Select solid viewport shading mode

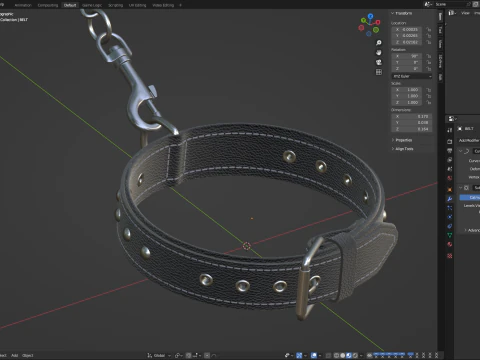point(343,355)
